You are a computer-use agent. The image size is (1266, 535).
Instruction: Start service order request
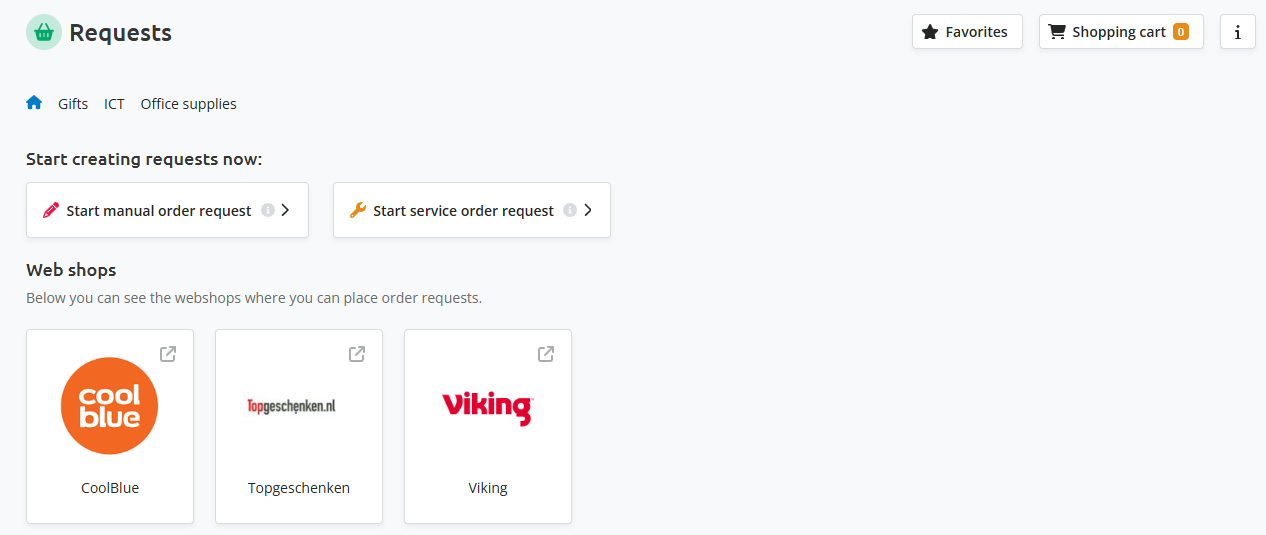tap(463, 211)
